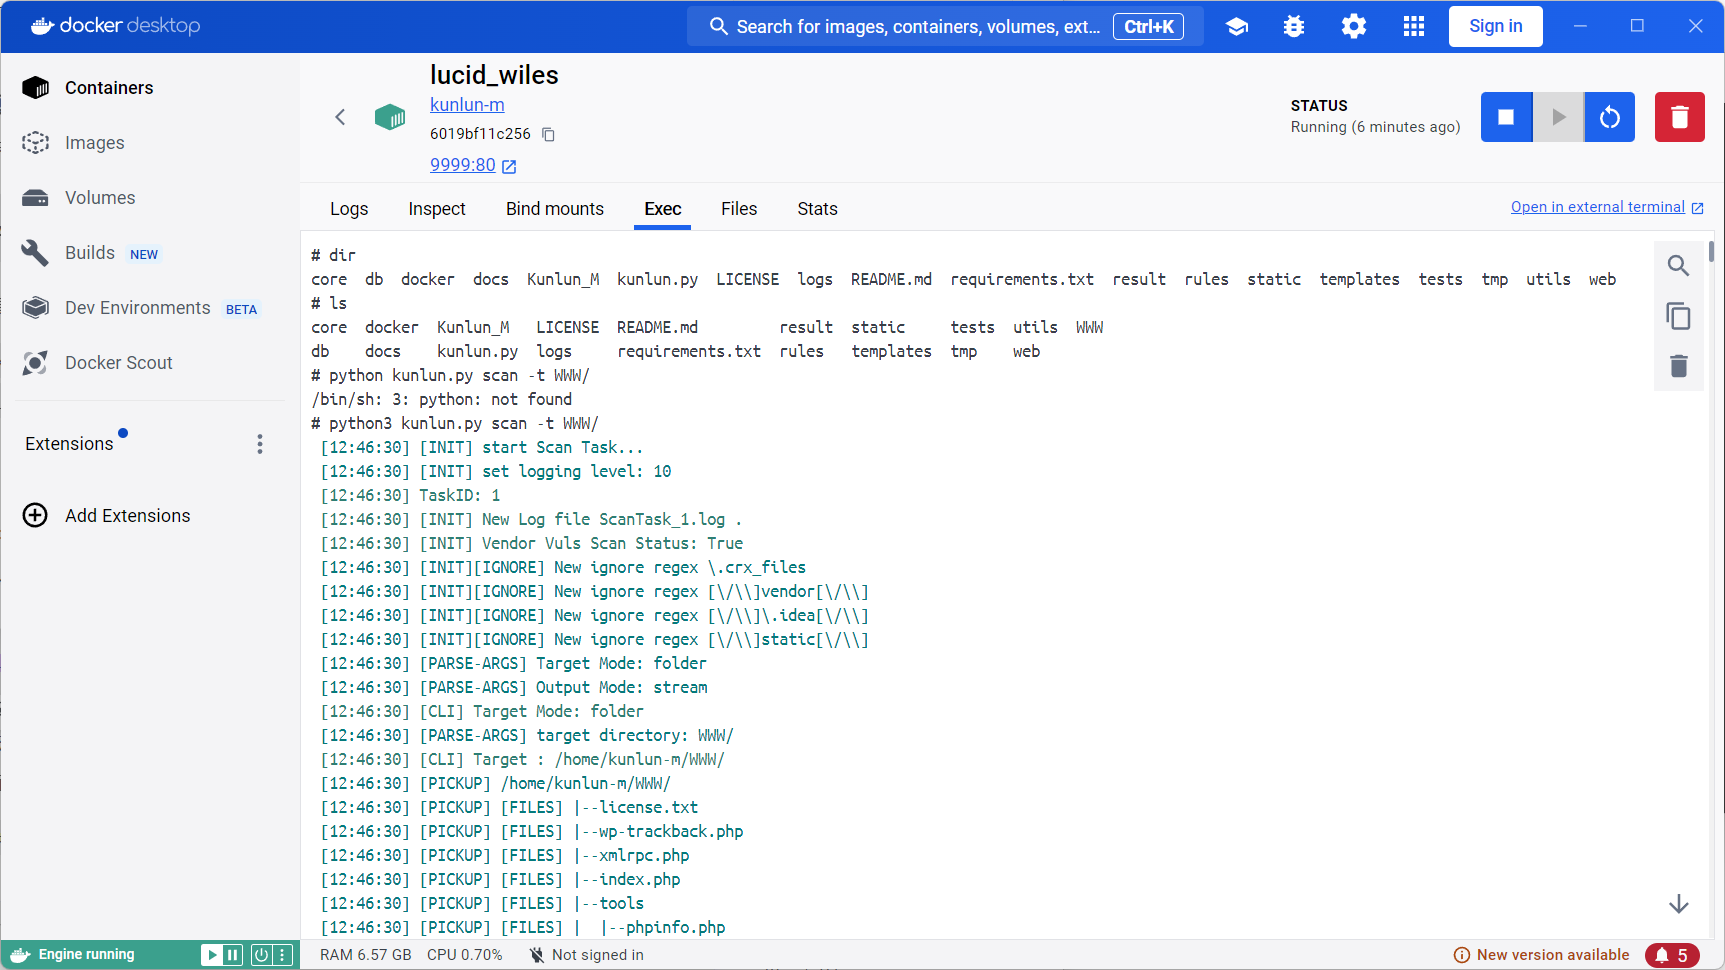Clear the terminal with the trash icon
The width and height of the screenshot is (1725, 970).
[x=1678, y=366]
